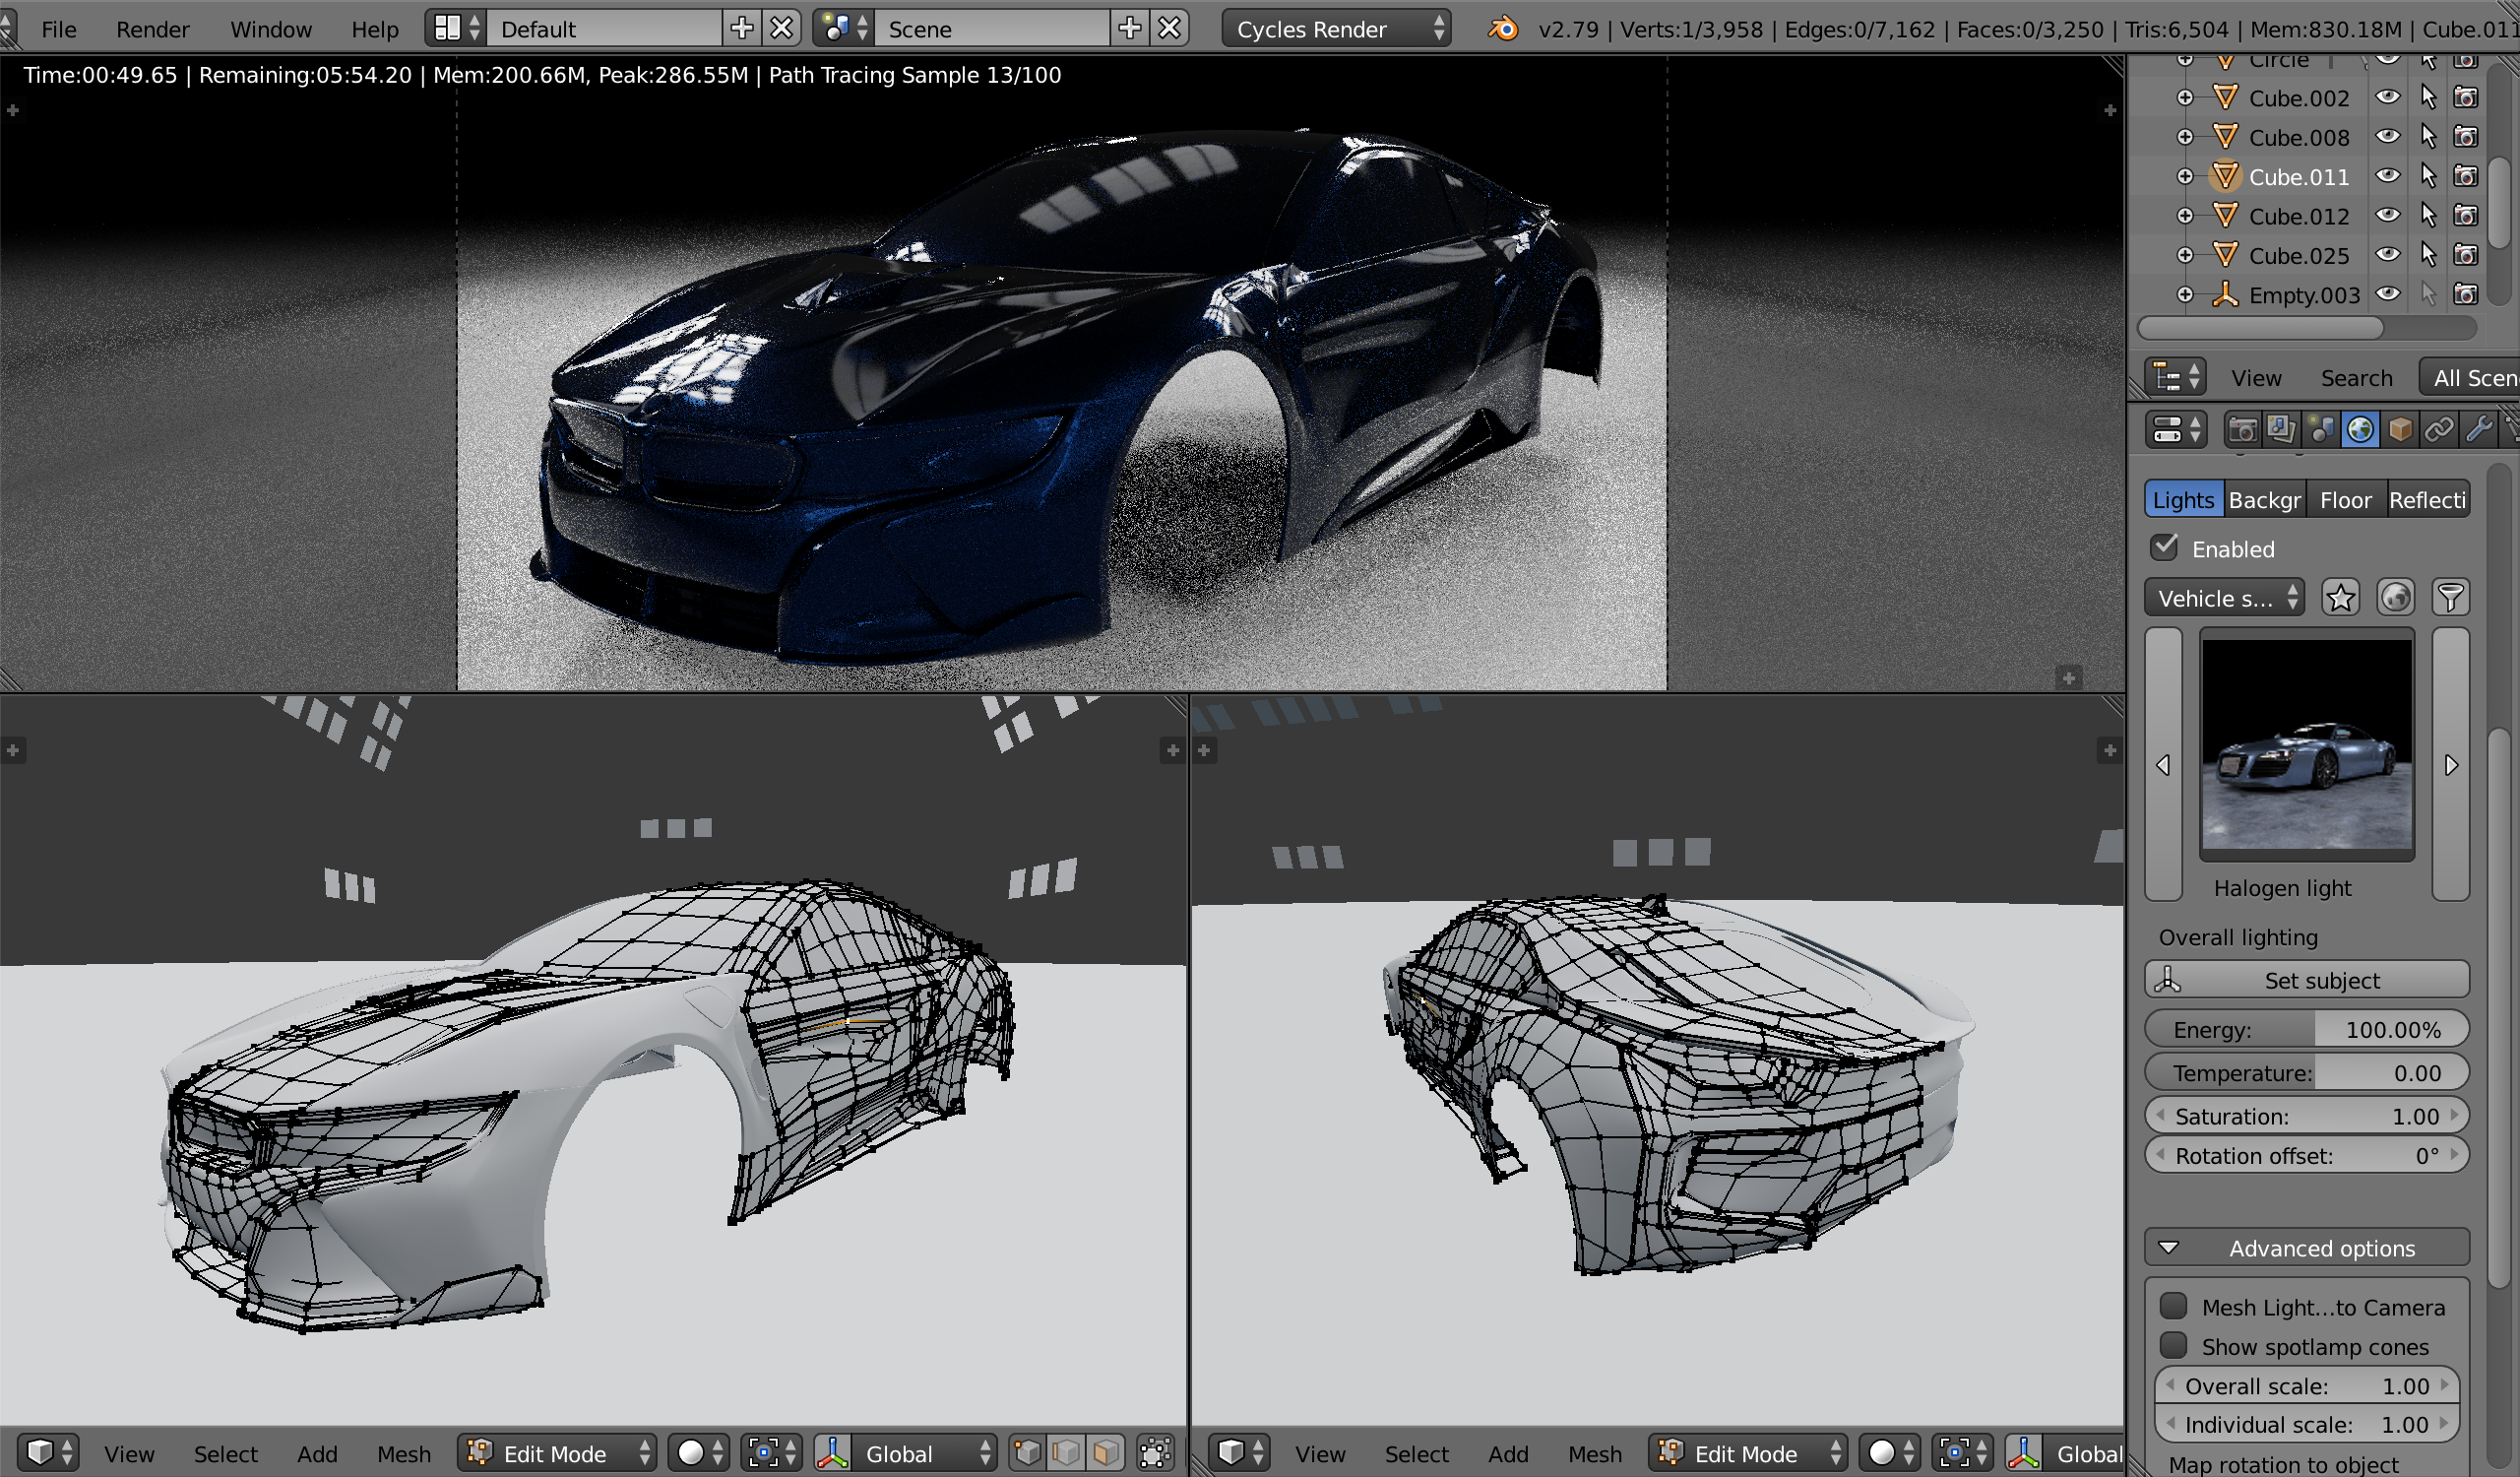Switch to Render Layers properties tab

point(2281,430)
